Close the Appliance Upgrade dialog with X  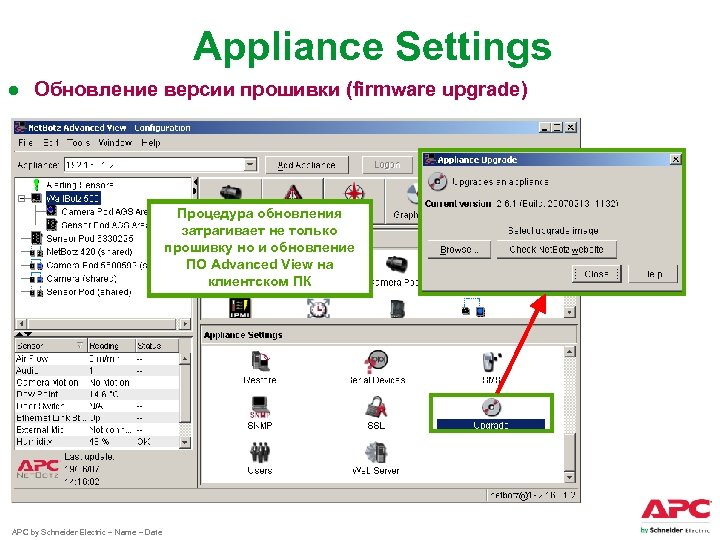675,159
